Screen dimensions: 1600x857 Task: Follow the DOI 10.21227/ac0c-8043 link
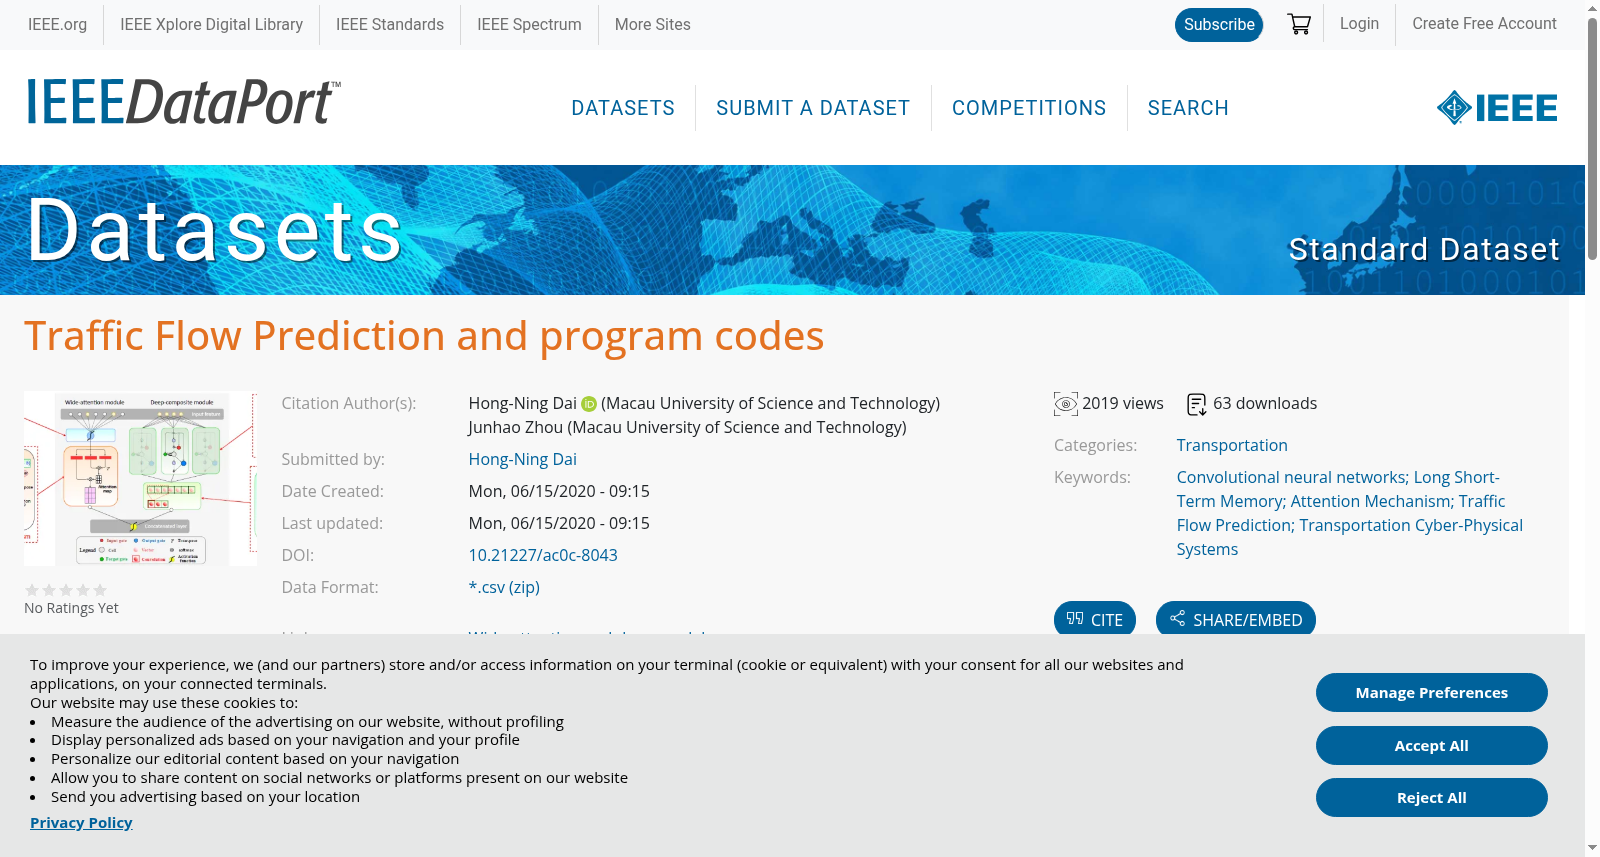543,555
